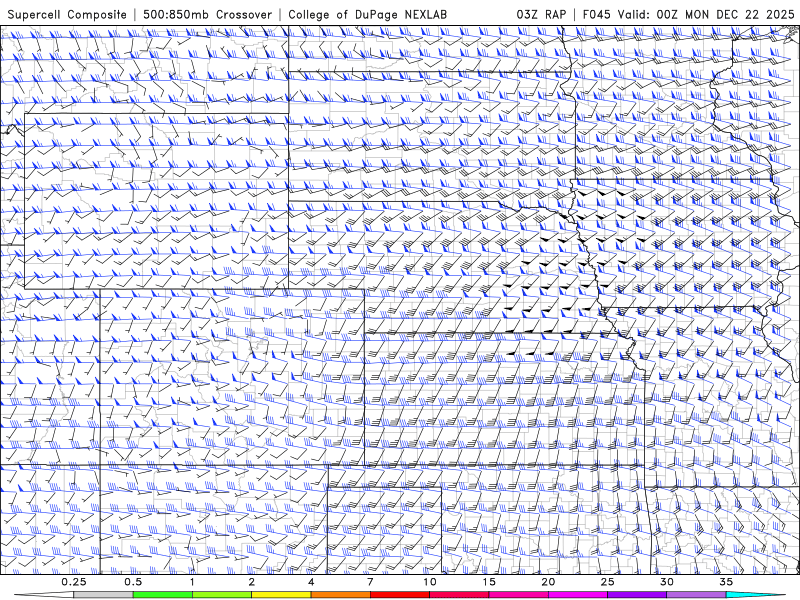800x600 pixels.
Task: Click the 25 value on the color scale
Action: [608, 582]
